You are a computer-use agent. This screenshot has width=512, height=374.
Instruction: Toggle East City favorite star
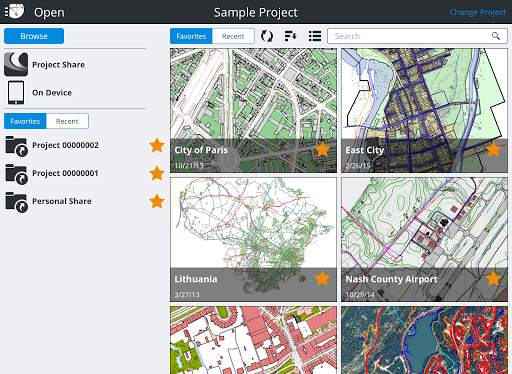[x=493, y=150]
